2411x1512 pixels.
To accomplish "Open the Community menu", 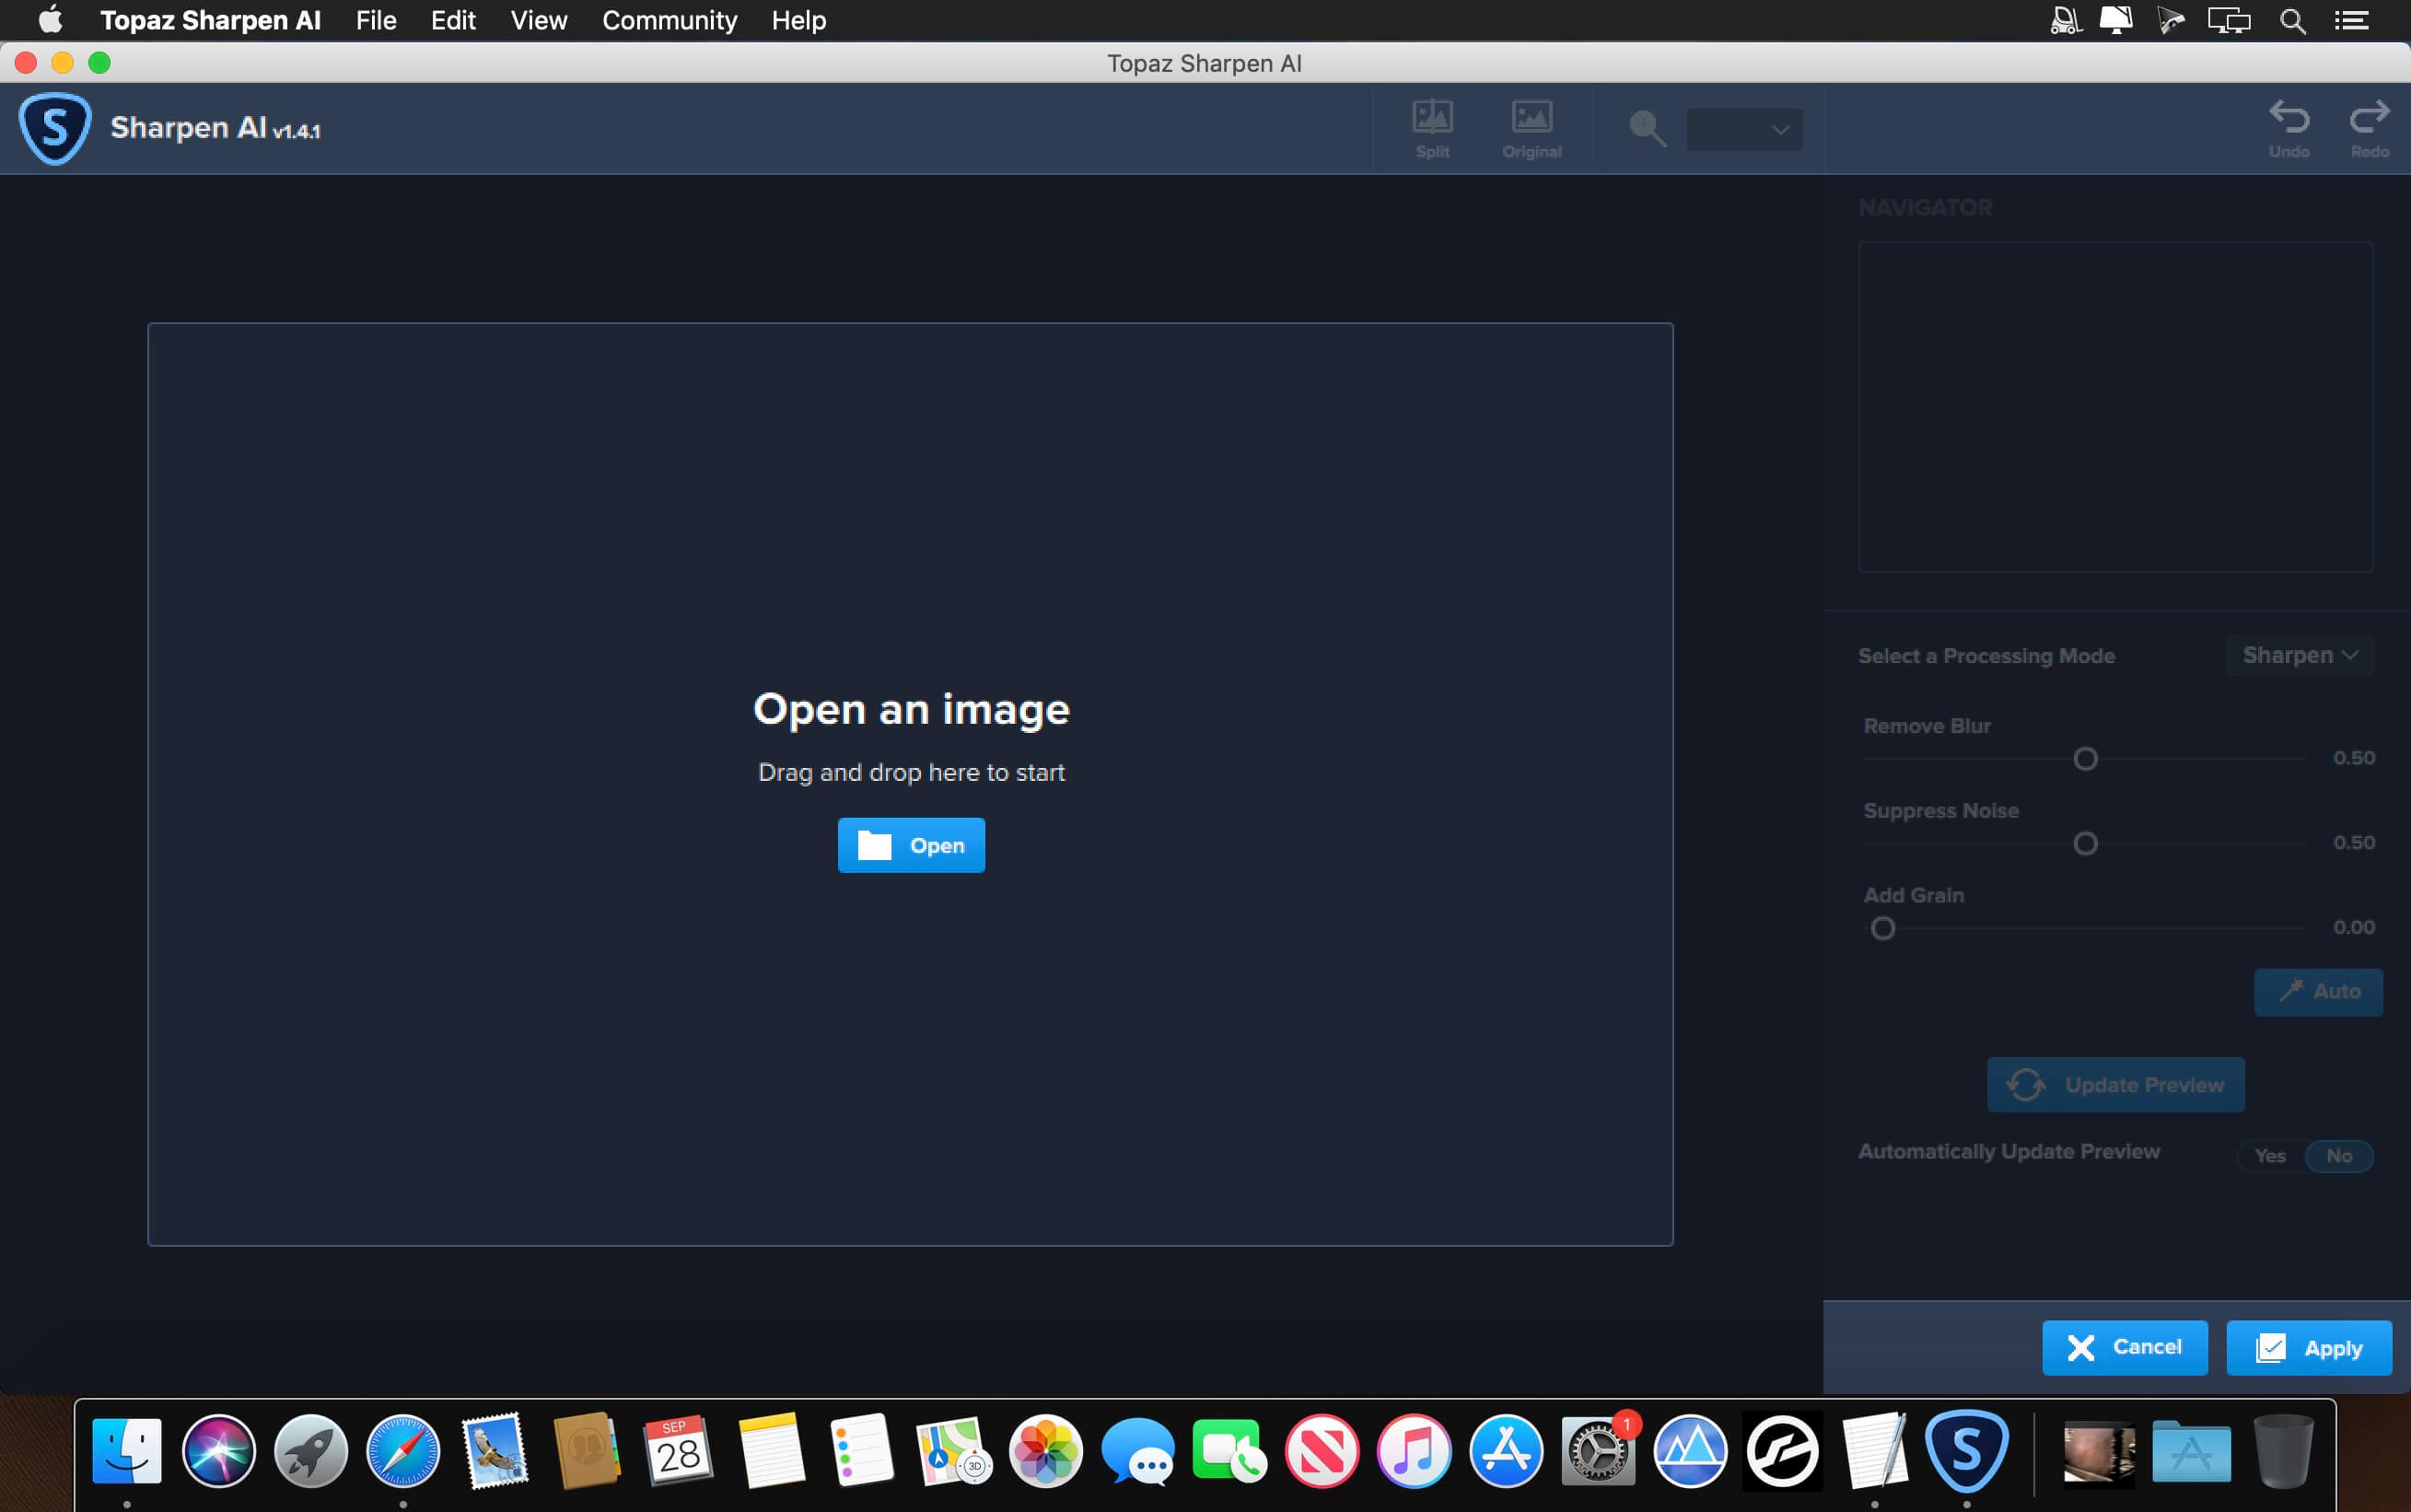I will (x=669, y=20).
